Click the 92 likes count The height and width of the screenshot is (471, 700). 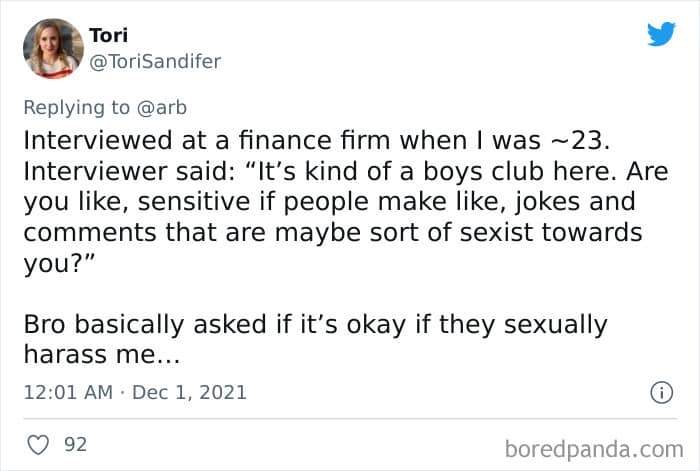(75, 444)
